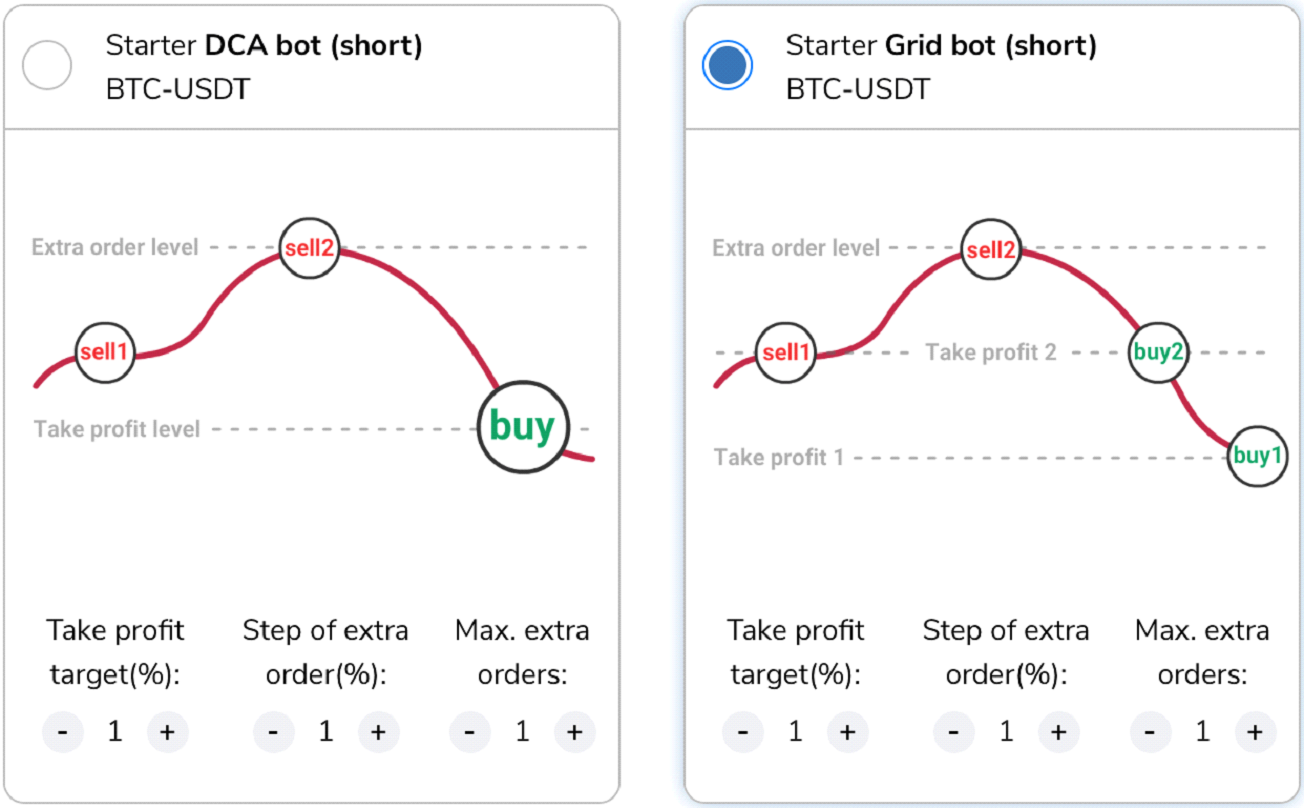Click the buy1 marker on Grid chart

1257,456
